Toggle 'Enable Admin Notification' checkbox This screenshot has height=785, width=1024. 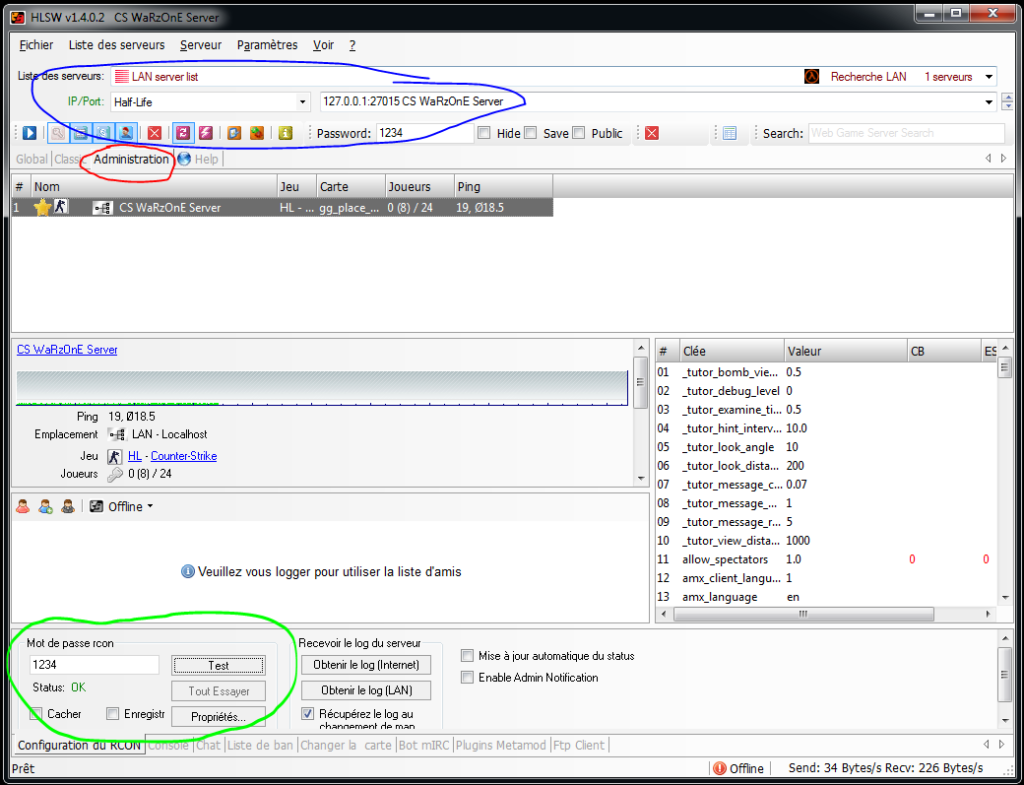[x=468, y=678]
